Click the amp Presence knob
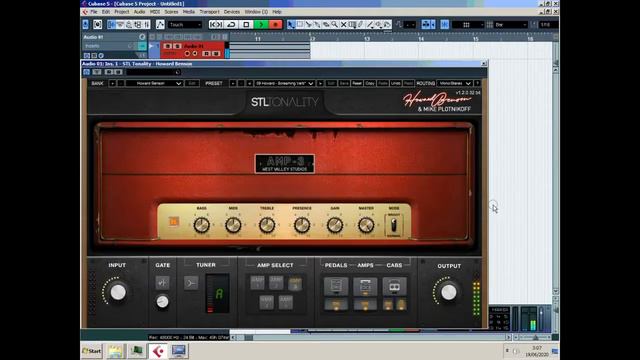This screenshot has width=640, height=360. point(302,225)
